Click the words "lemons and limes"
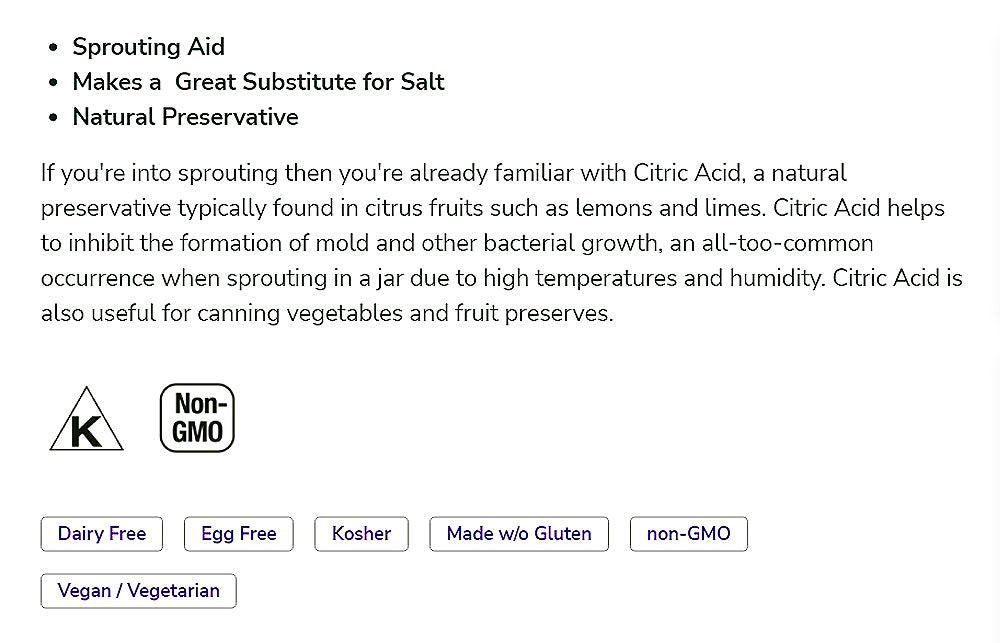Screen dimensions: 1000x643 click(688, 208)
